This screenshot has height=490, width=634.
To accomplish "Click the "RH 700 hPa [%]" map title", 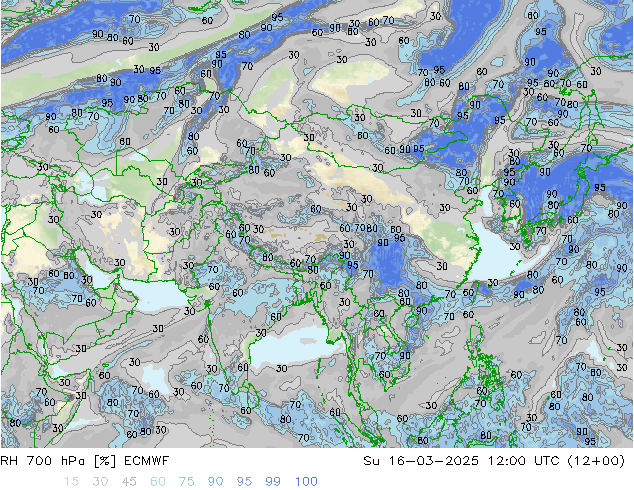I will tap(59, 461).
